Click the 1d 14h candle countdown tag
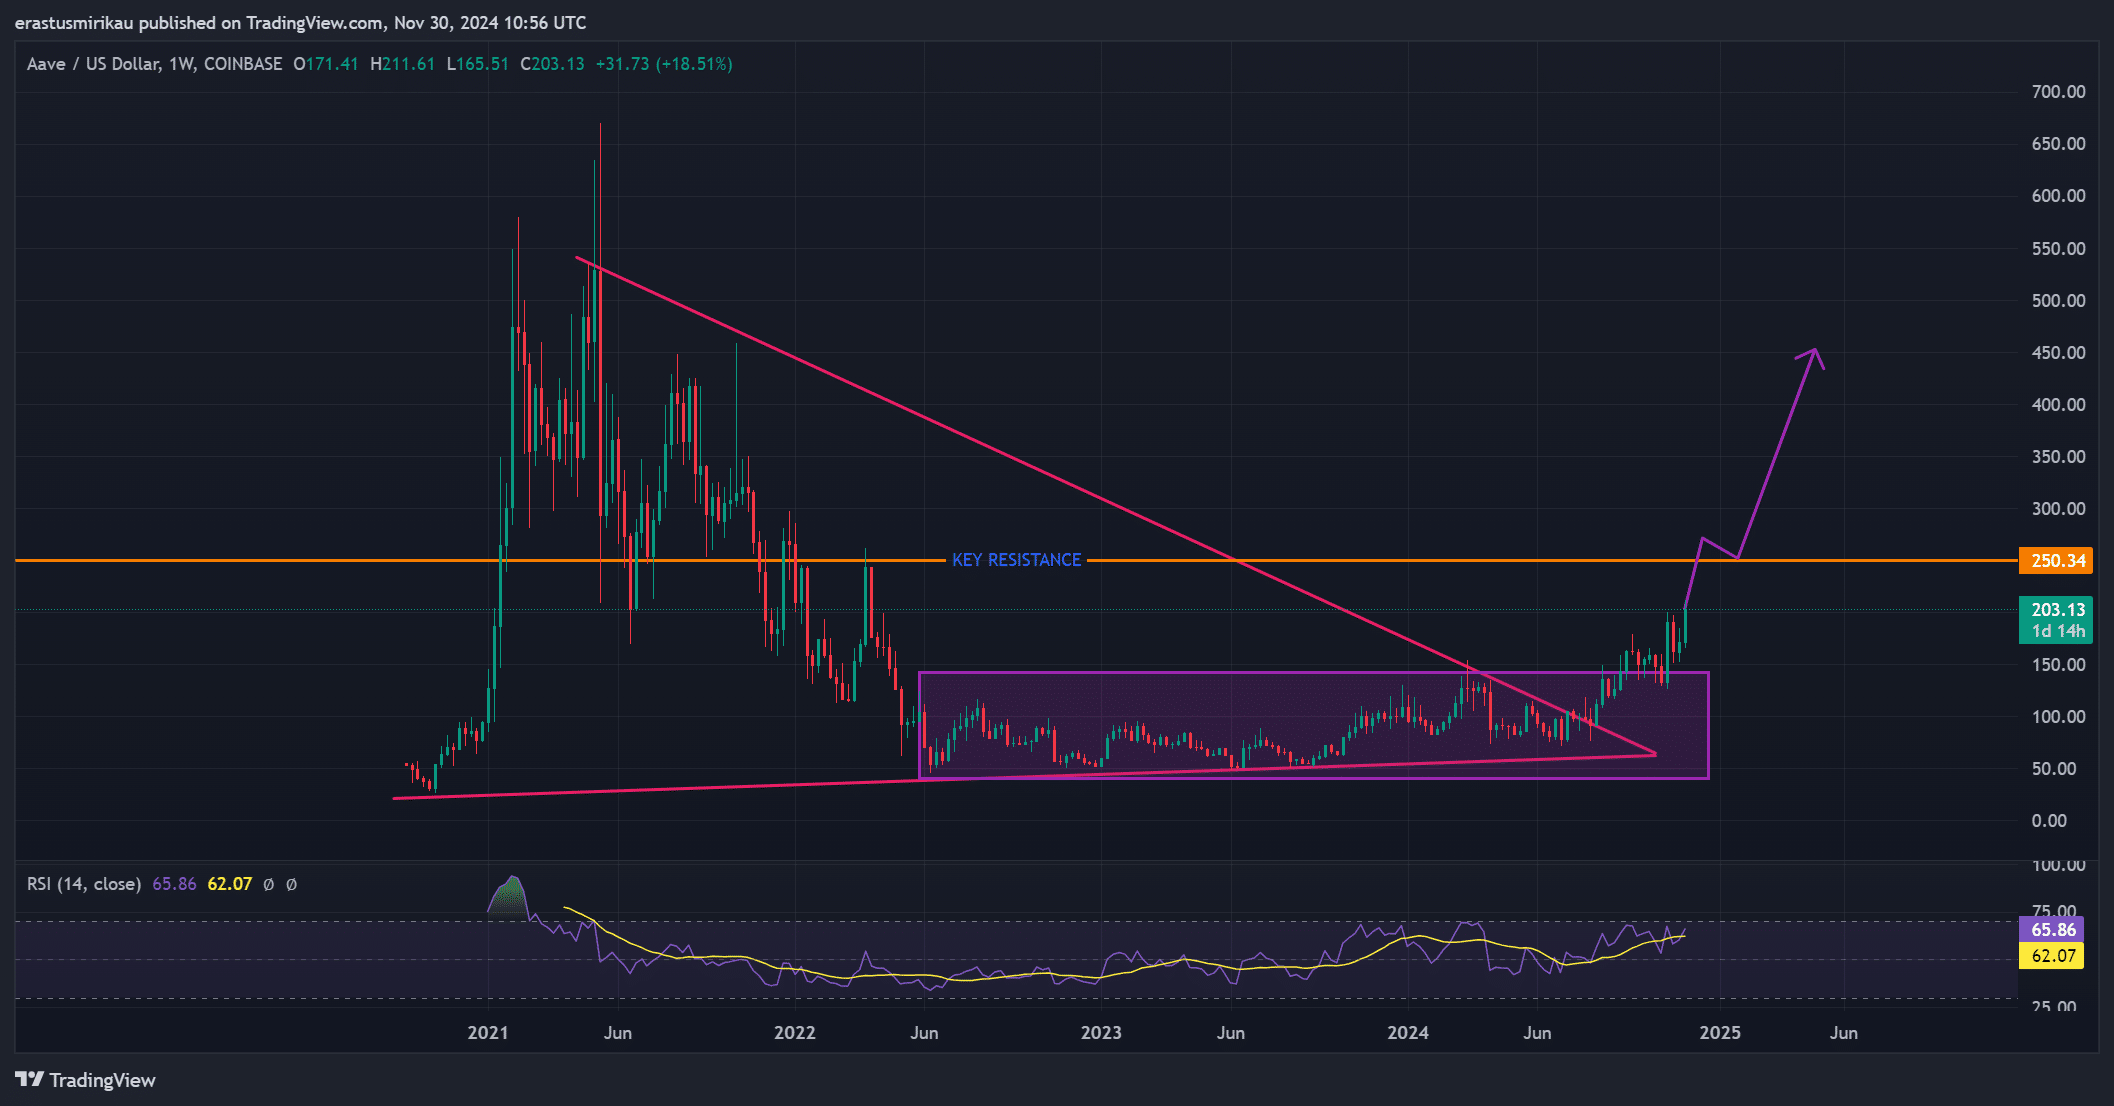The image size is (2114, 1106). point(2056,631)
